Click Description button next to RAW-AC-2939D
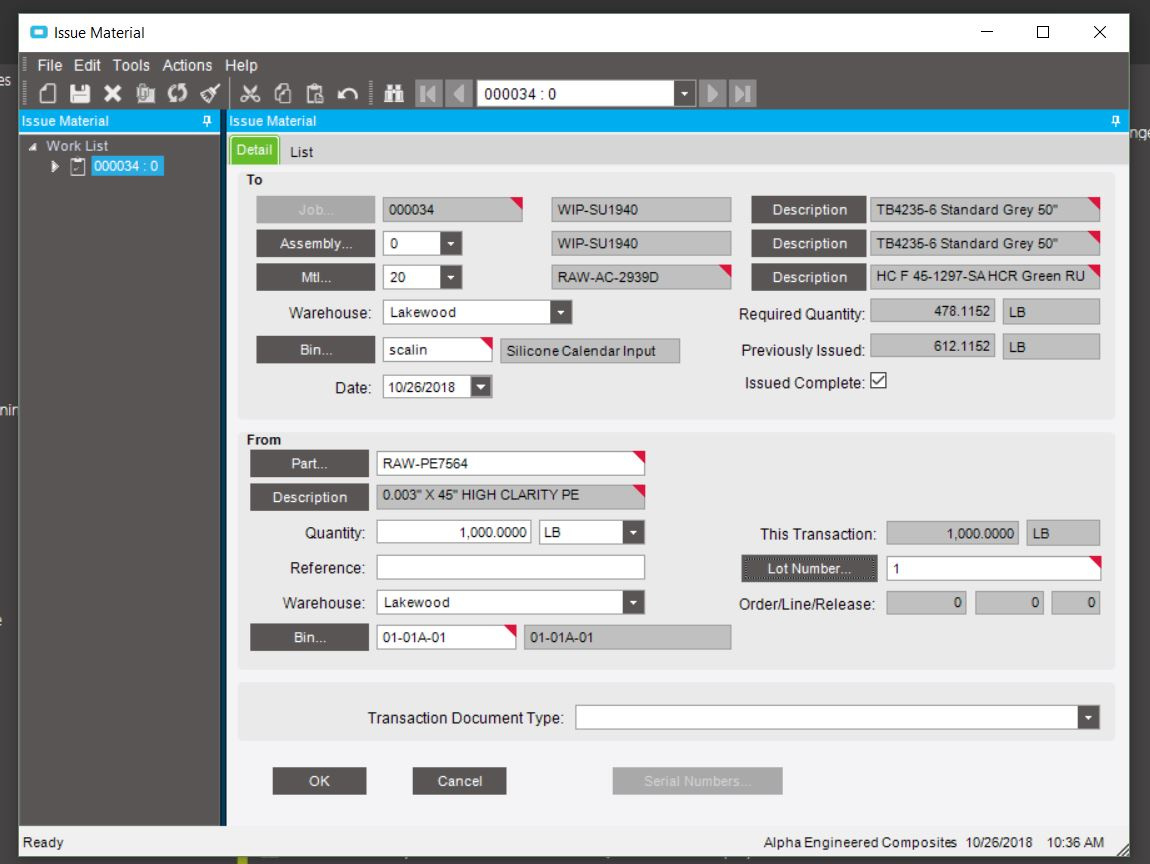The image size is (1150, 864). pos(810,277)
